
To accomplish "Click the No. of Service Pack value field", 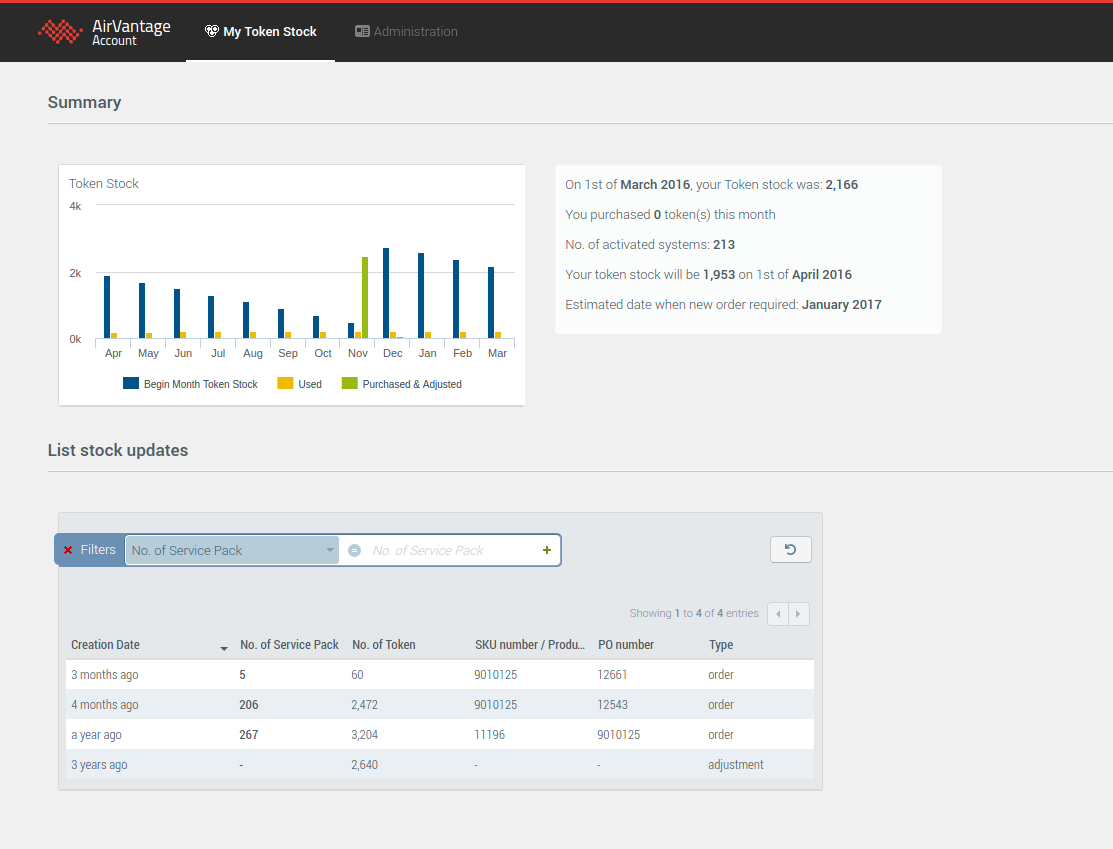I will (450, 550).
